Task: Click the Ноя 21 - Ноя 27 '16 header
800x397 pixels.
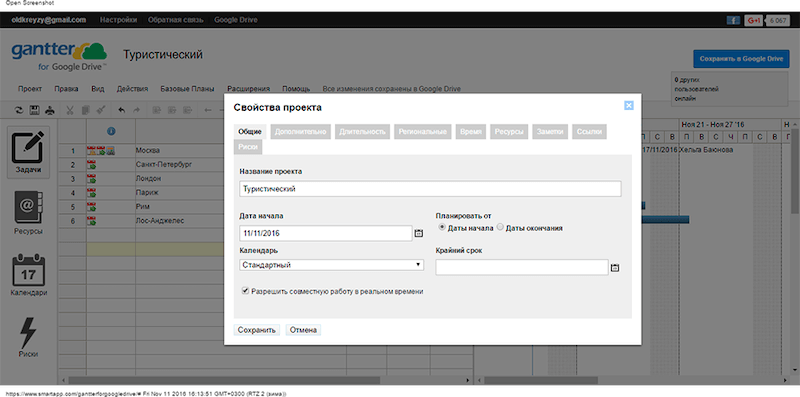Action: point(712,125)
